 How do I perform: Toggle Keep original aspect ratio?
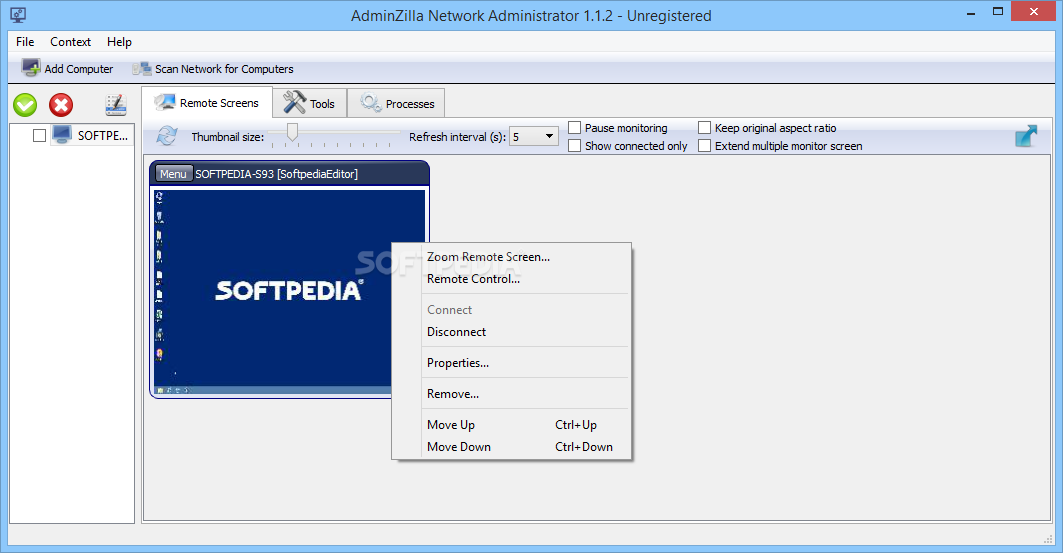click(704, 127)
